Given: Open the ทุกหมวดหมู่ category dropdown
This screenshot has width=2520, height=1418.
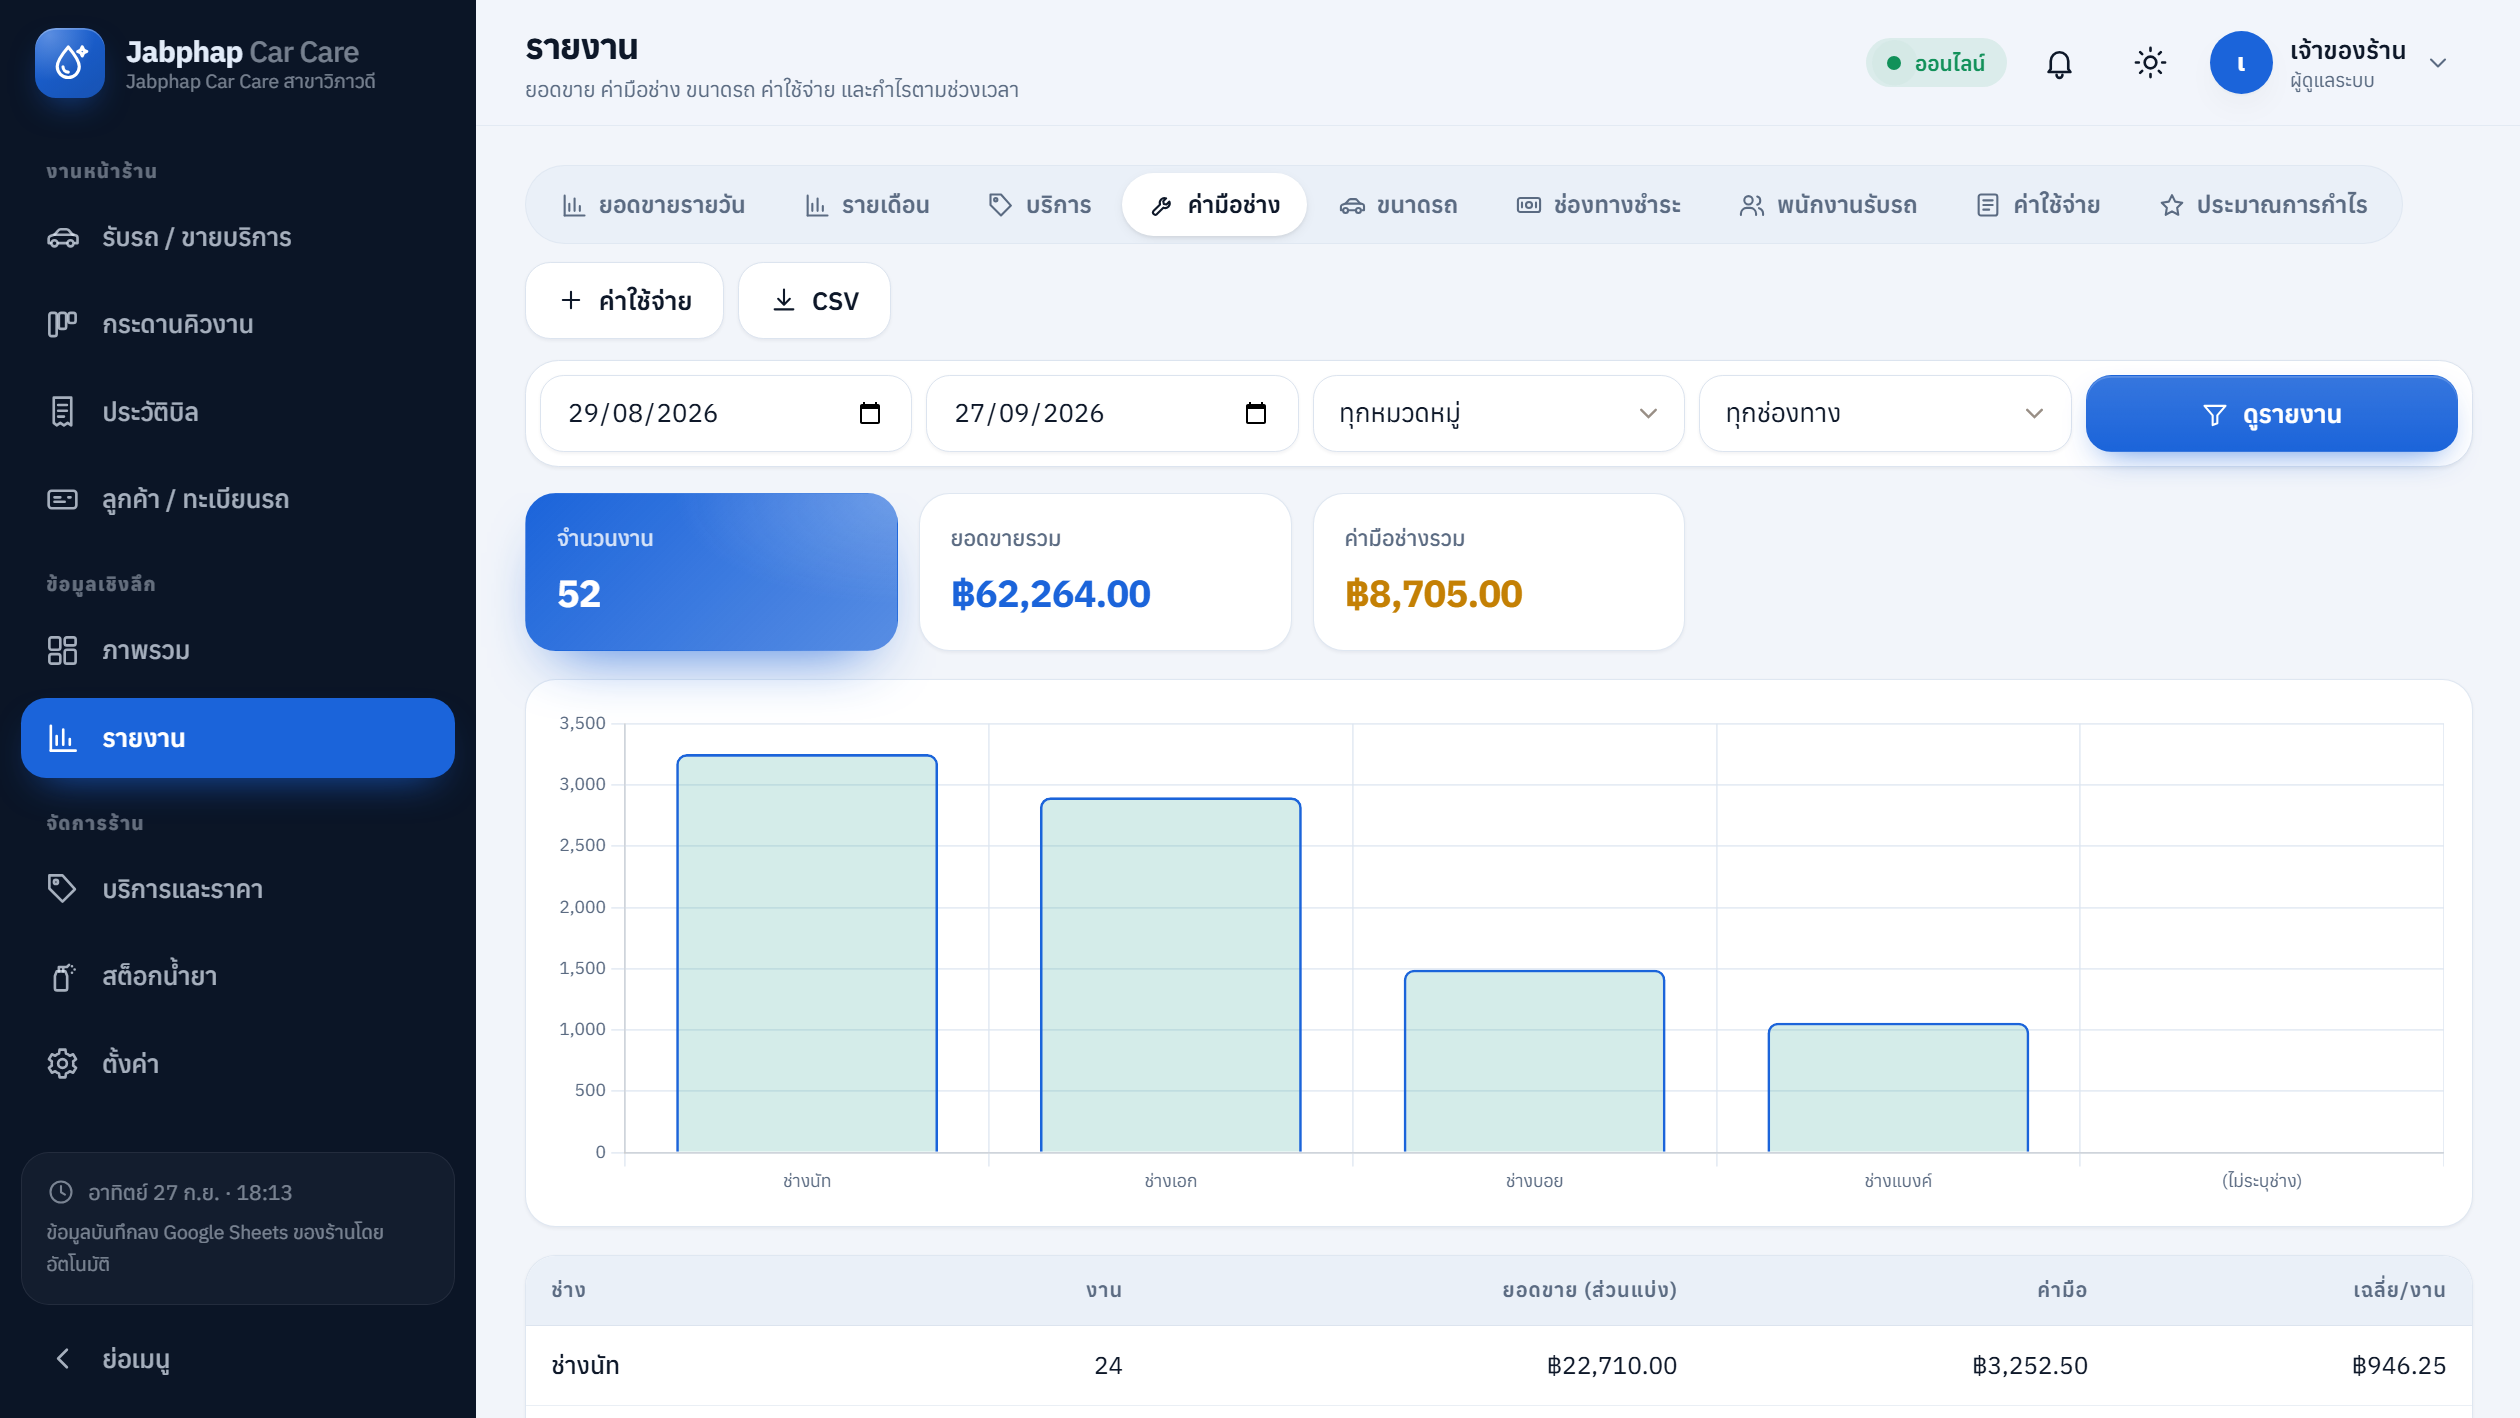Looking at the screenshot, I should 1498,413.
